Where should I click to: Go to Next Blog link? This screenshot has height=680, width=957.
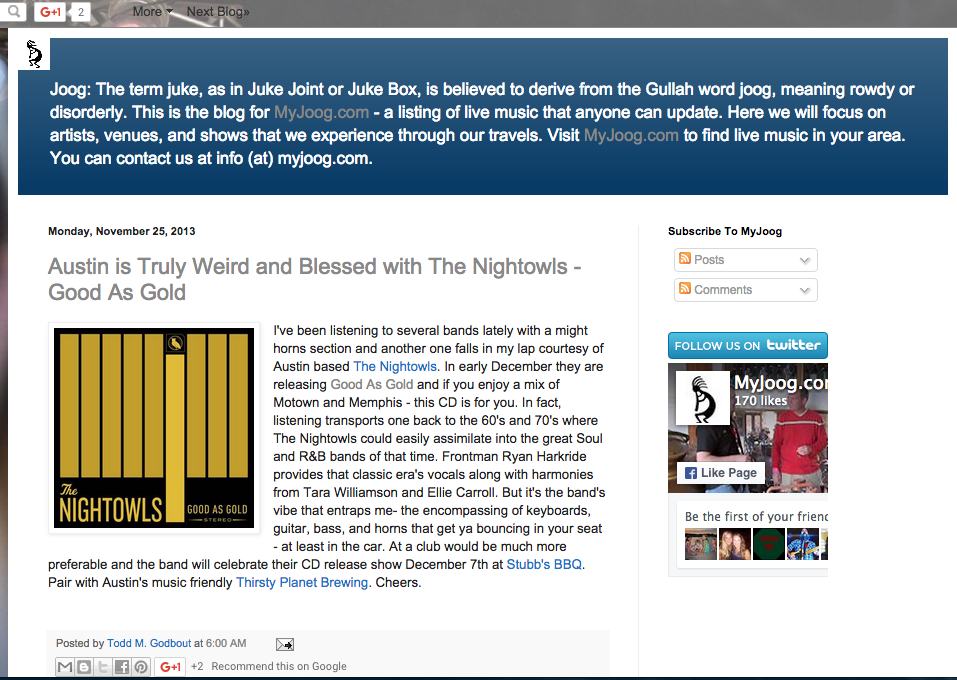[x=218, y=12]
